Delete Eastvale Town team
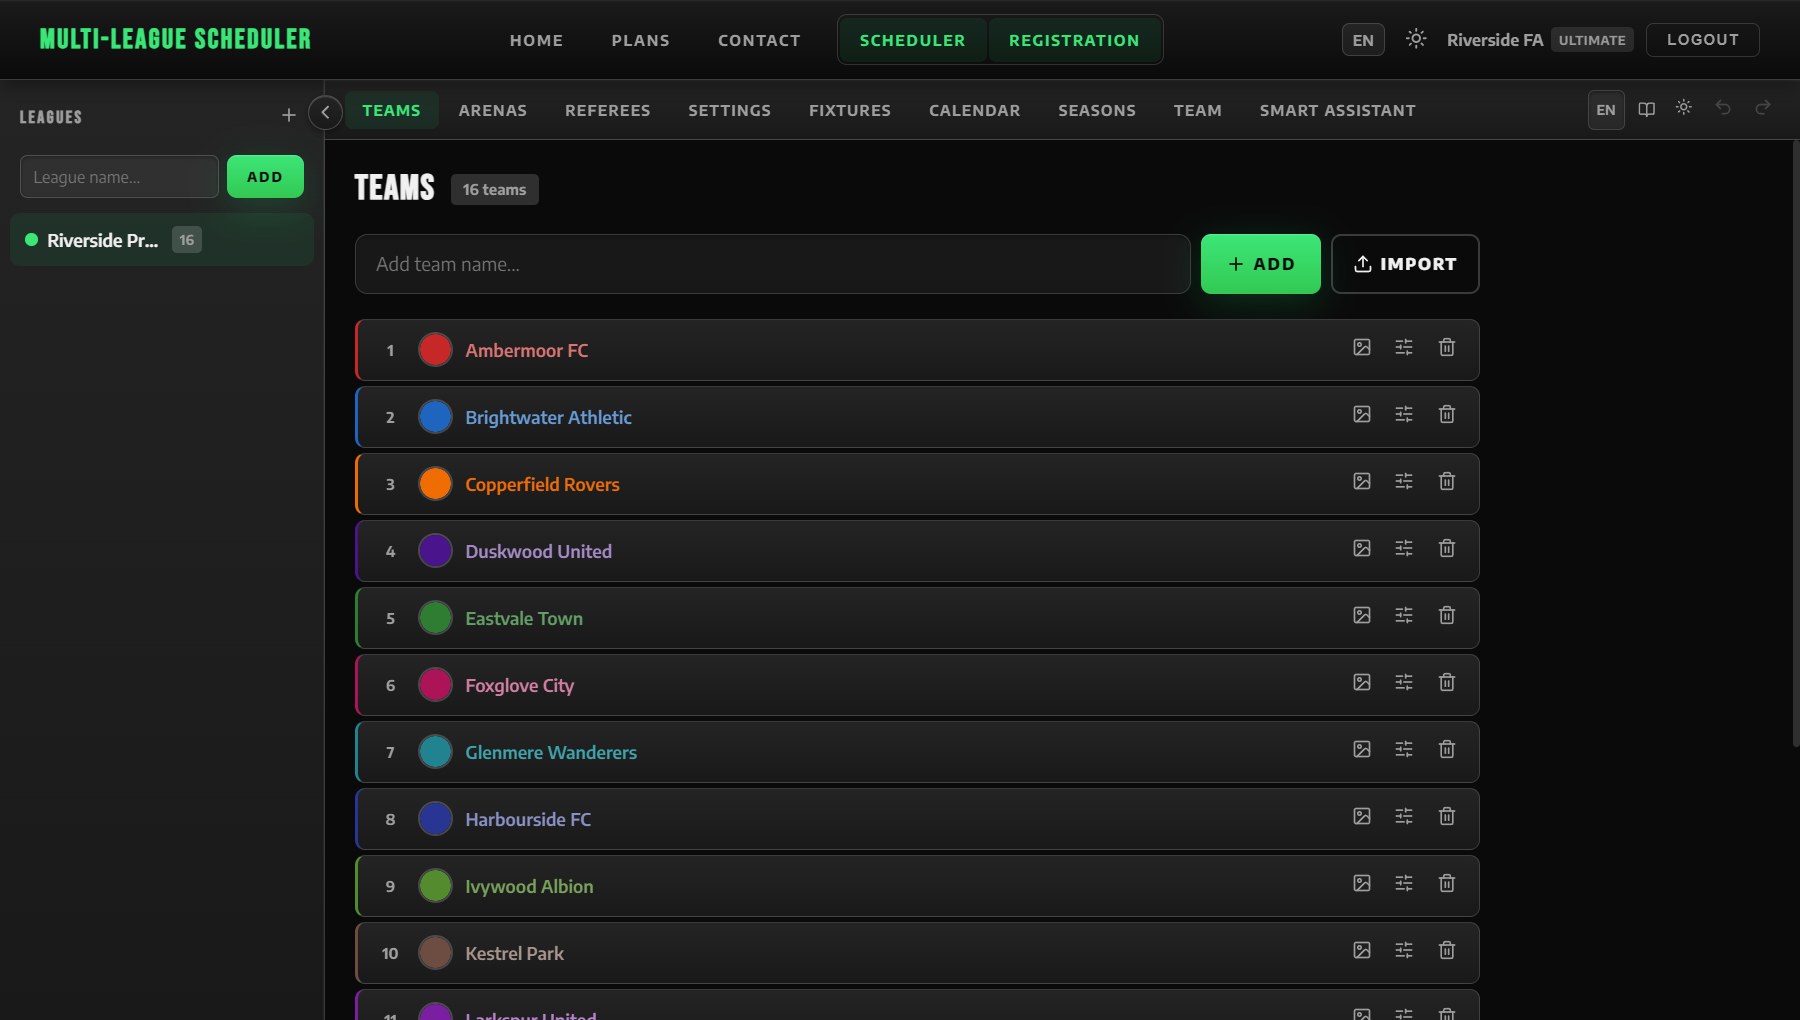1800x1020 pixels. [1447, 616]
